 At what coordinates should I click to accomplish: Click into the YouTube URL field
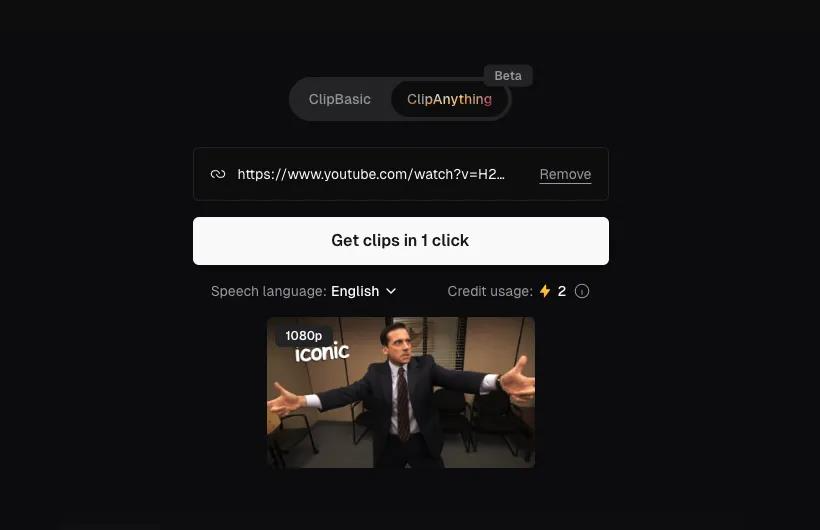371,174
